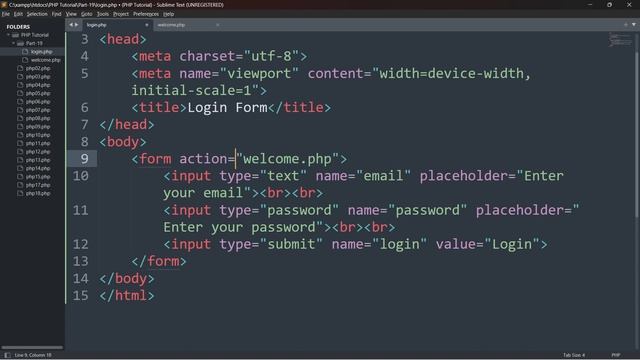Open the Help menu
Viewport: 640px width, 360px height.
click(x=169, y=14)
